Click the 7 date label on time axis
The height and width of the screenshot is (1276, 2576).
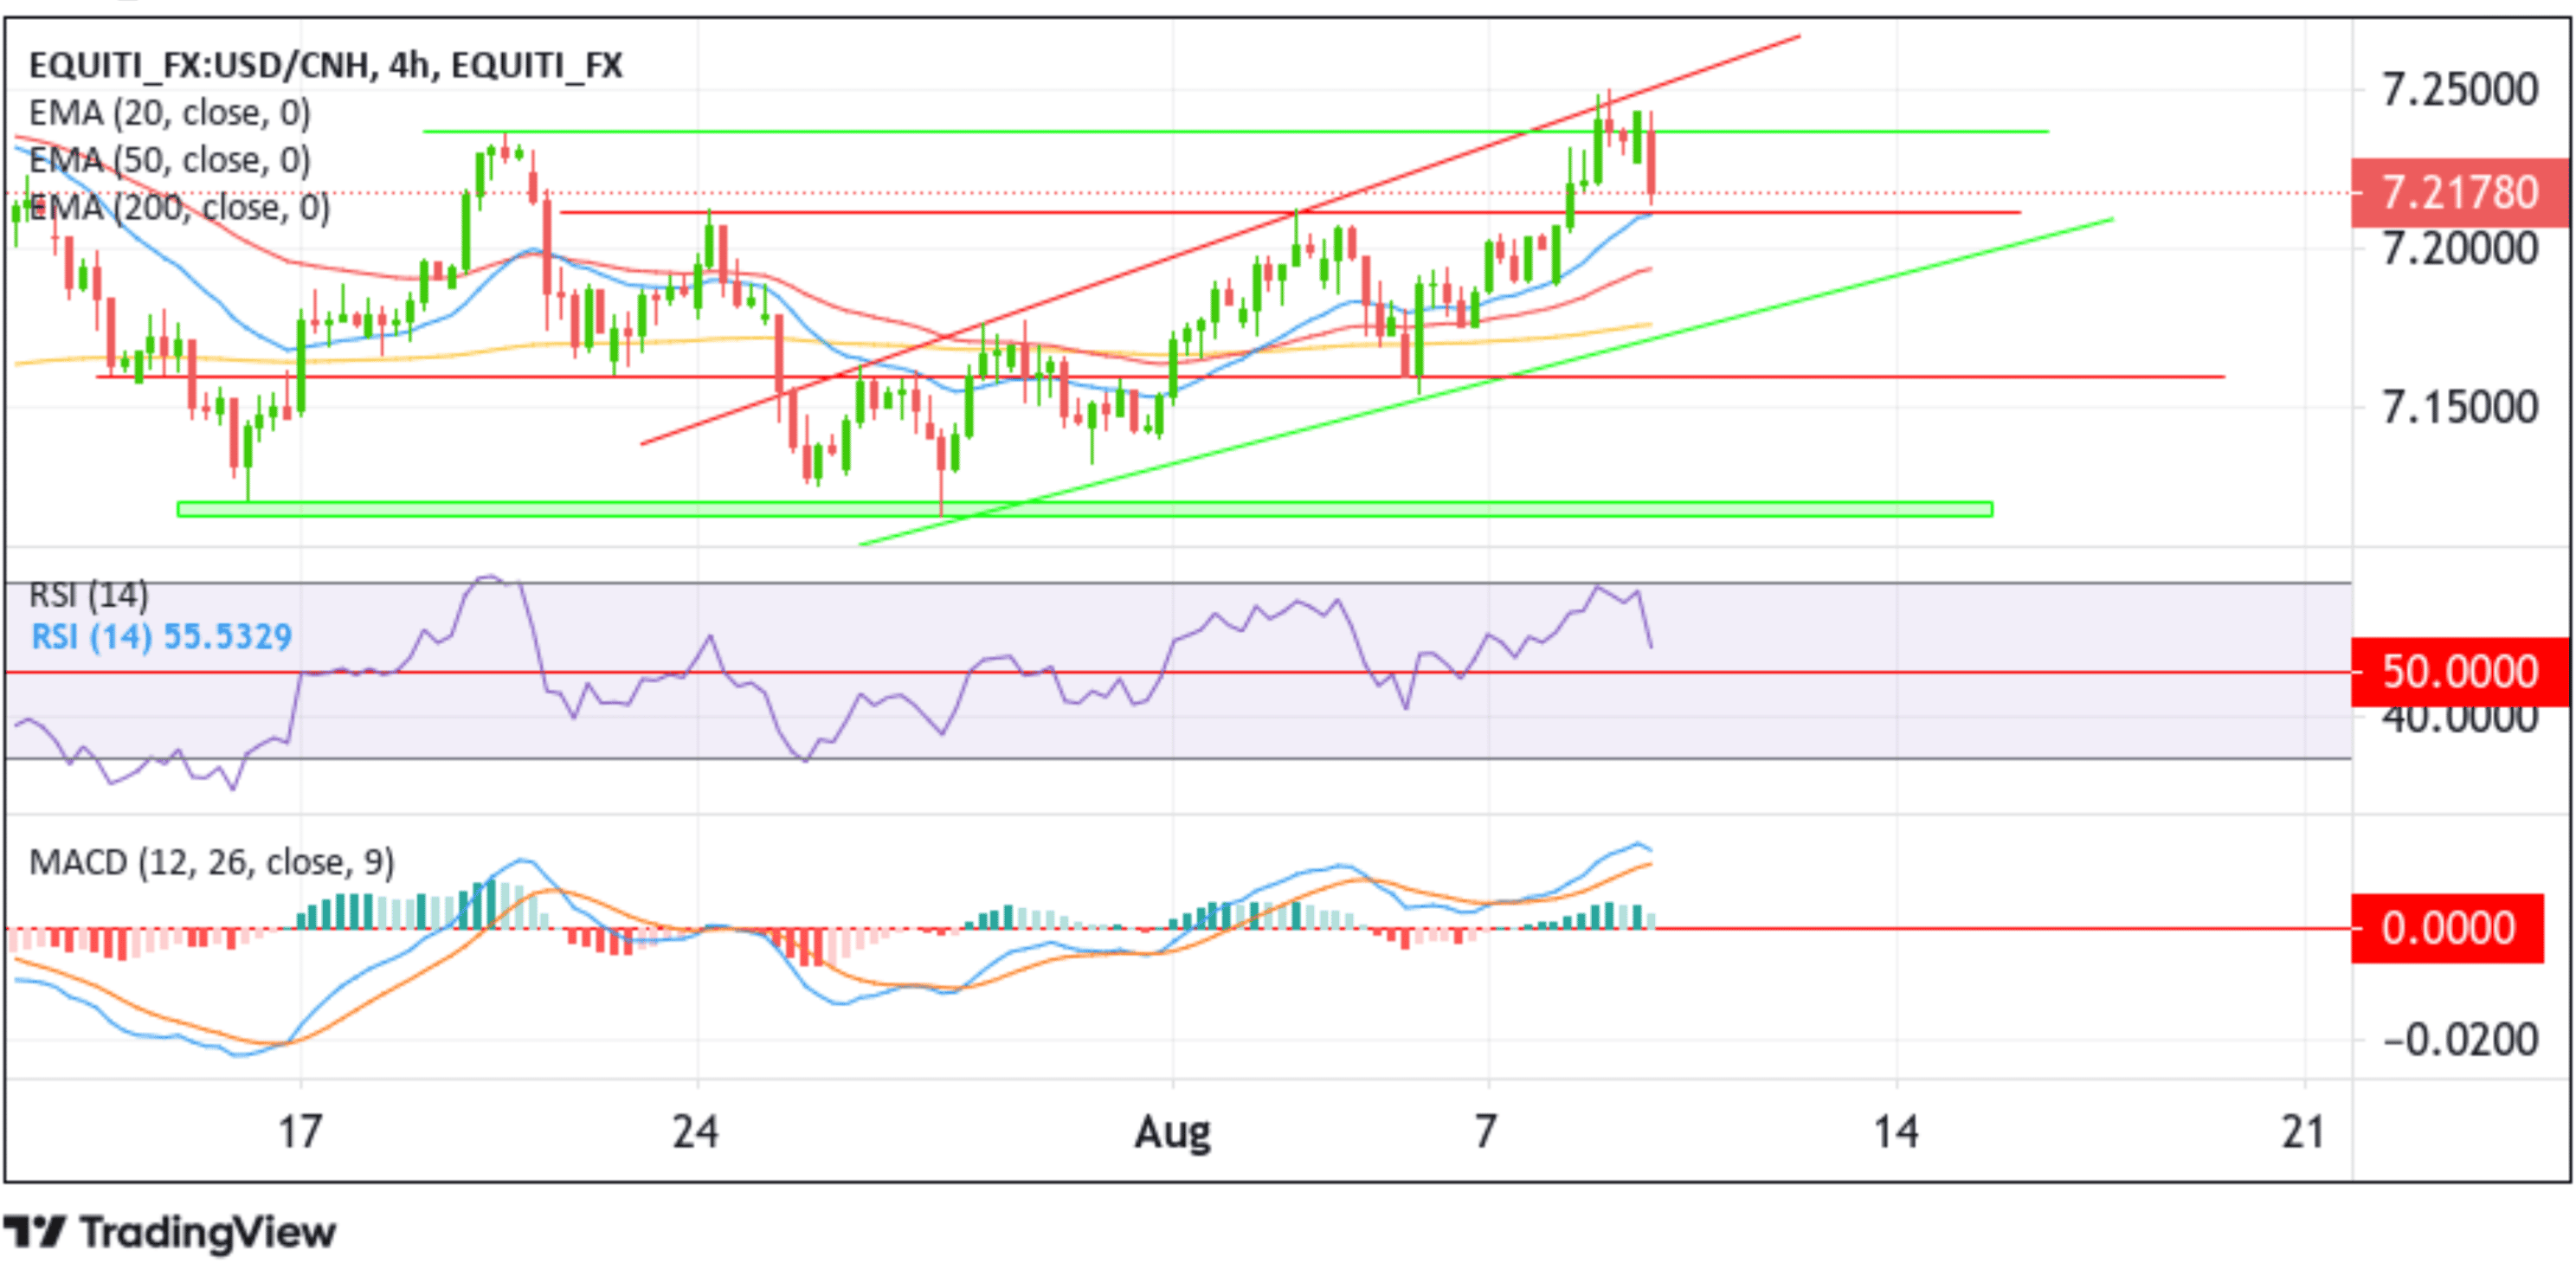tap(1487, 1133)
